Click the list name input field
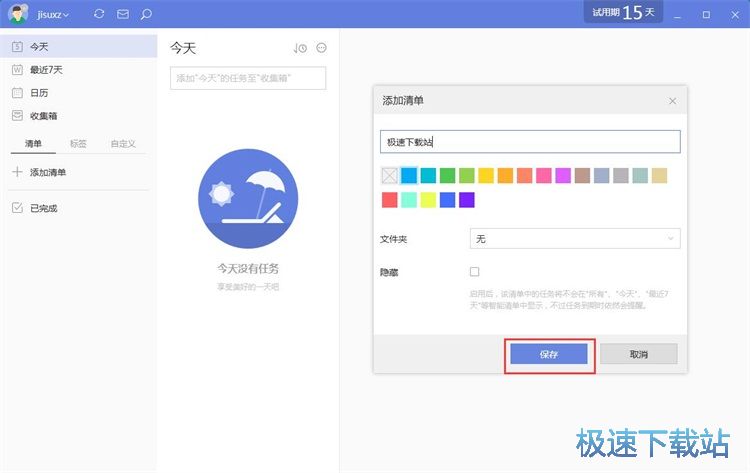The height and width of the screenshot is (473, 750). pyautogui.click(x=530, y=142)
